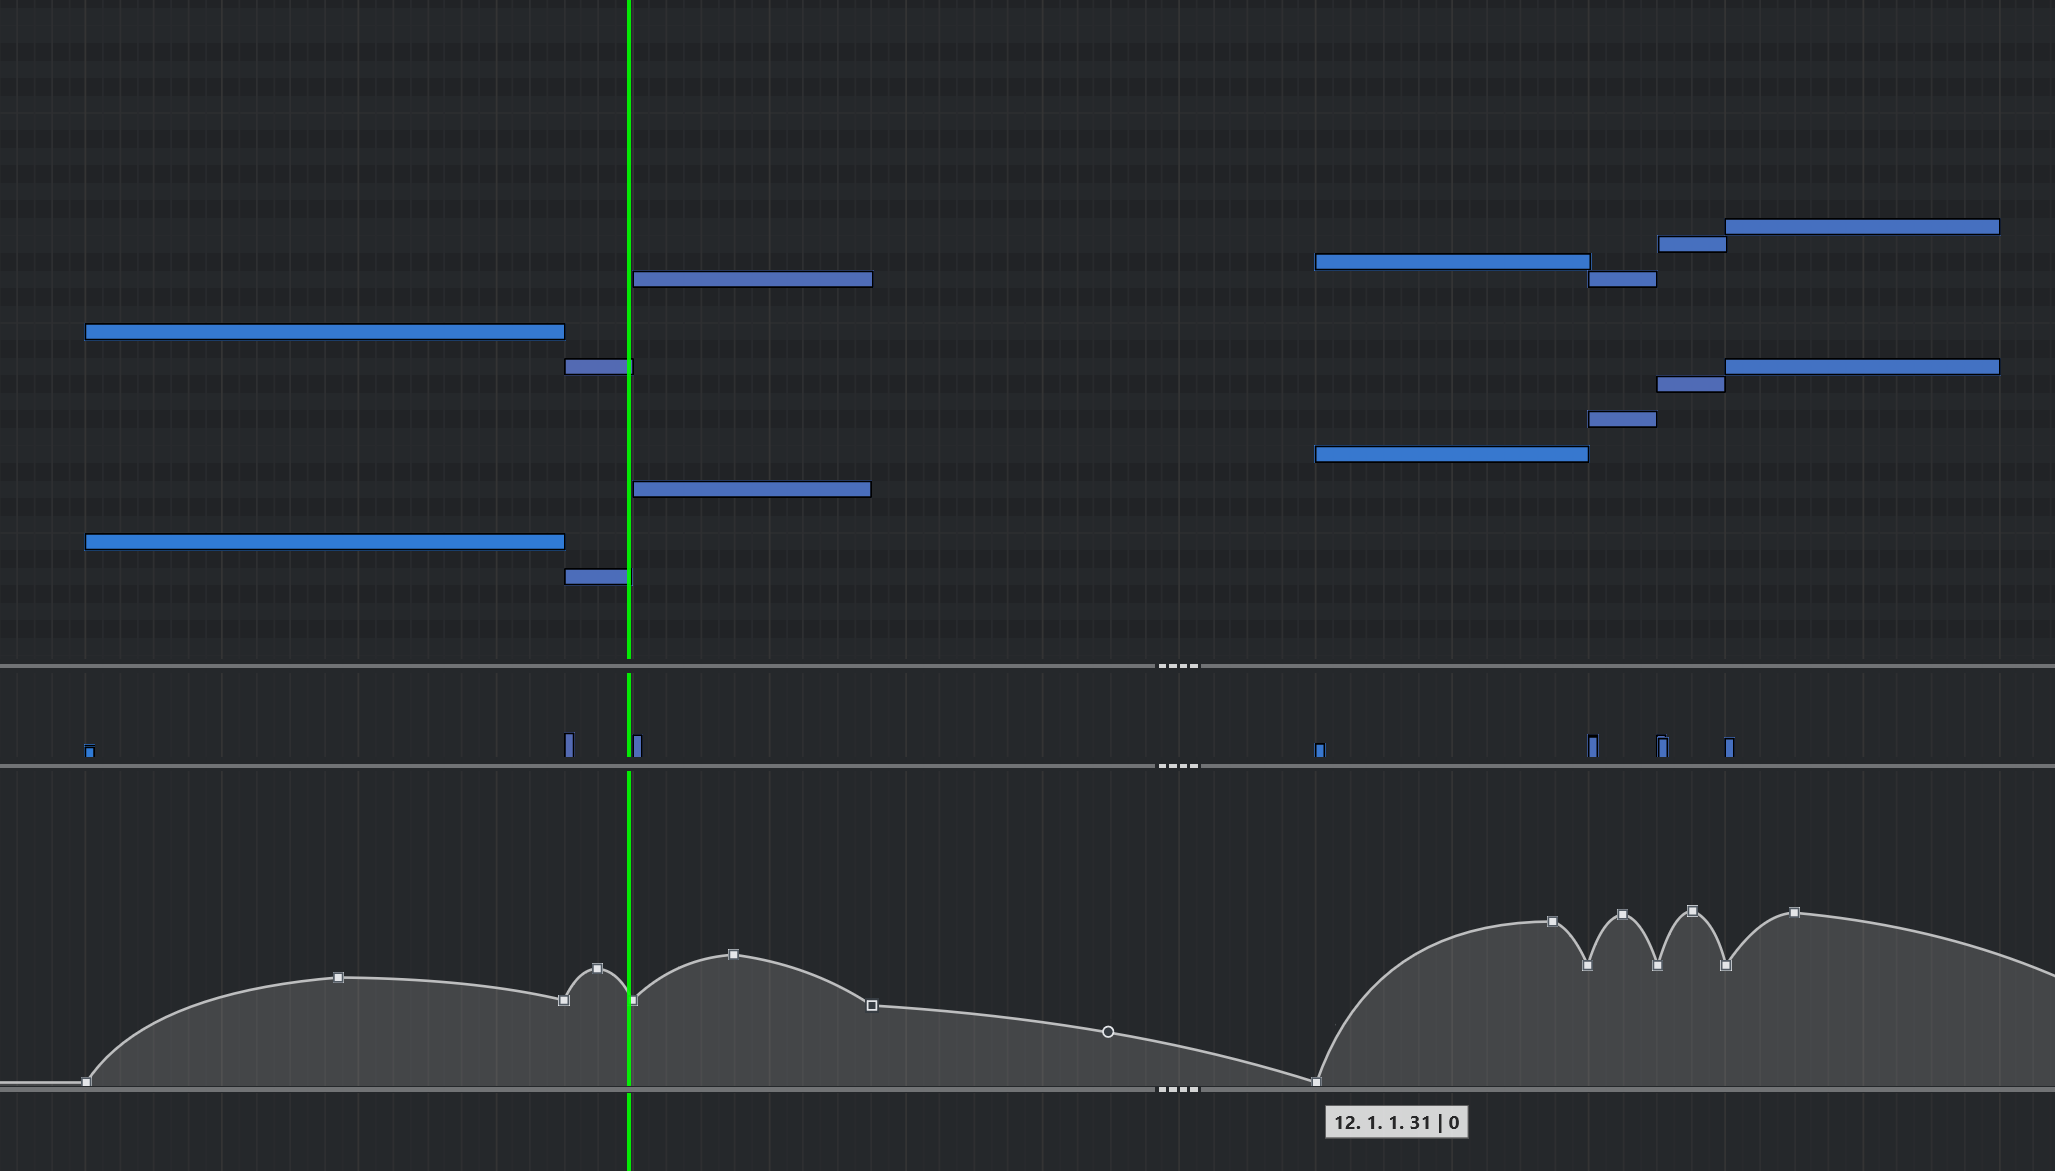The height and width of the screenshot is (1171, 2055).
Task: Click the last velocity bar in the velocity lane
Action: click(1729, 747)
